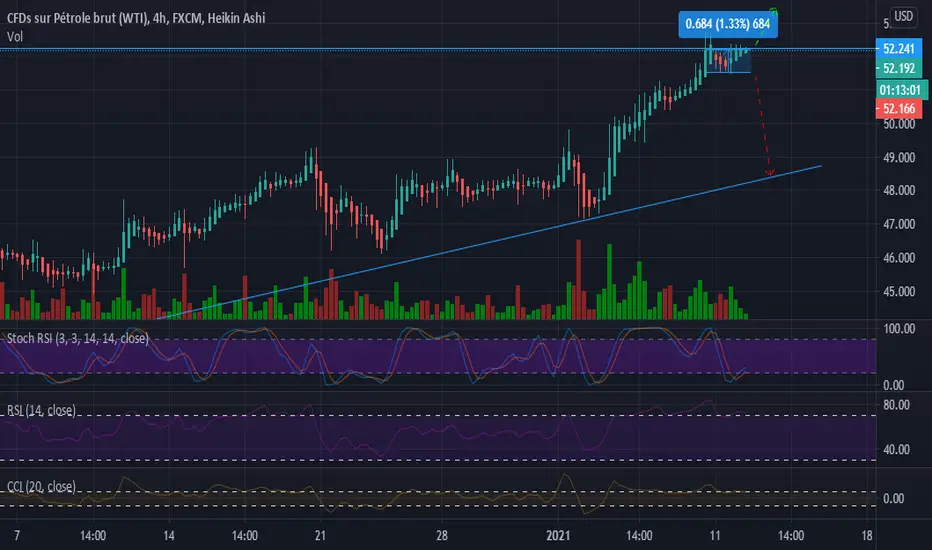Click the 01:13:01 countdown label
Screen dimensions: 932x550
[900, 90]
